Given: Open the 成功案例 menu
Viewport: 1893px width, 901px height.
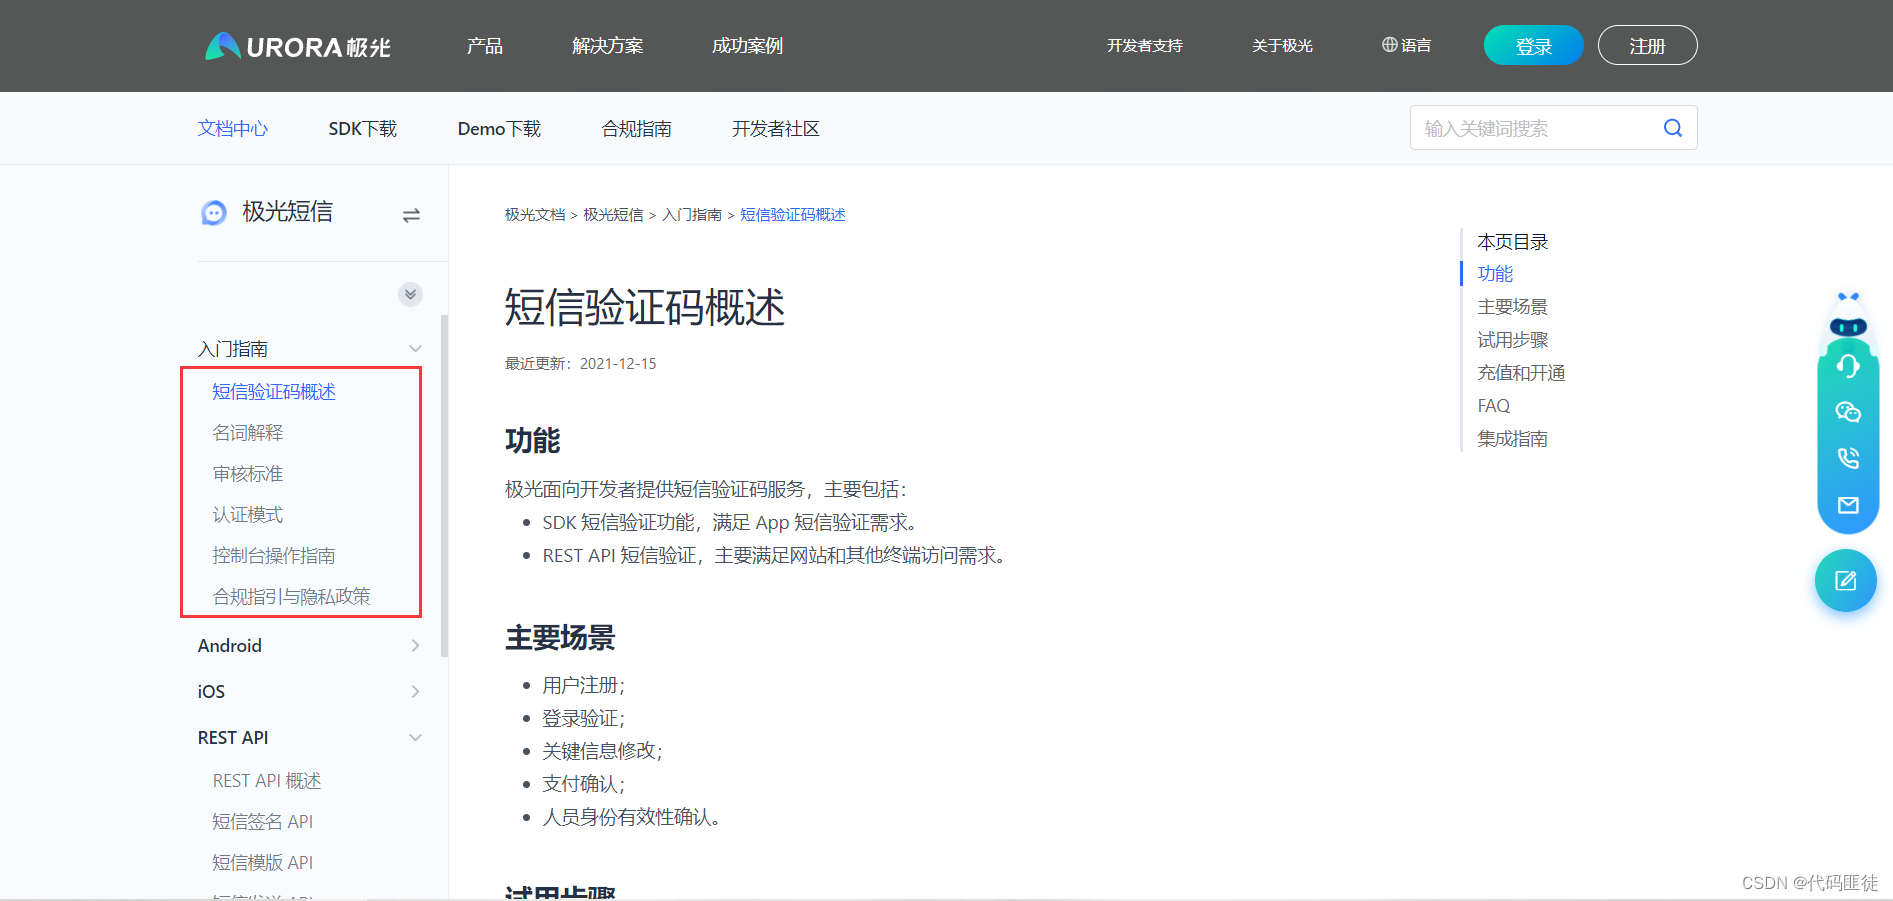Looking at the screenshot, I should click(747, 46).
